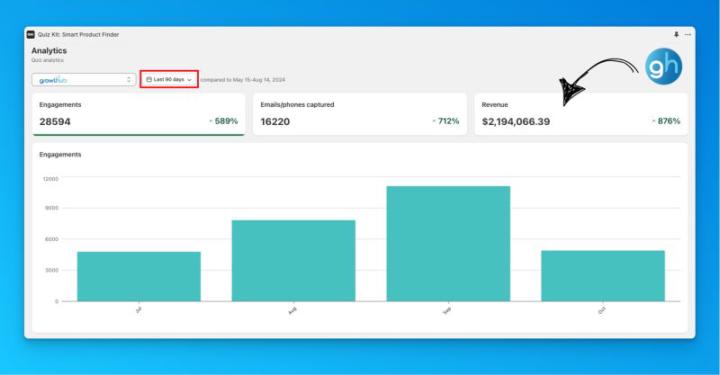The width and height of the screenshot is (720, 375).
Task: Click the Aug bar in the chart
Action: (293, 261)
